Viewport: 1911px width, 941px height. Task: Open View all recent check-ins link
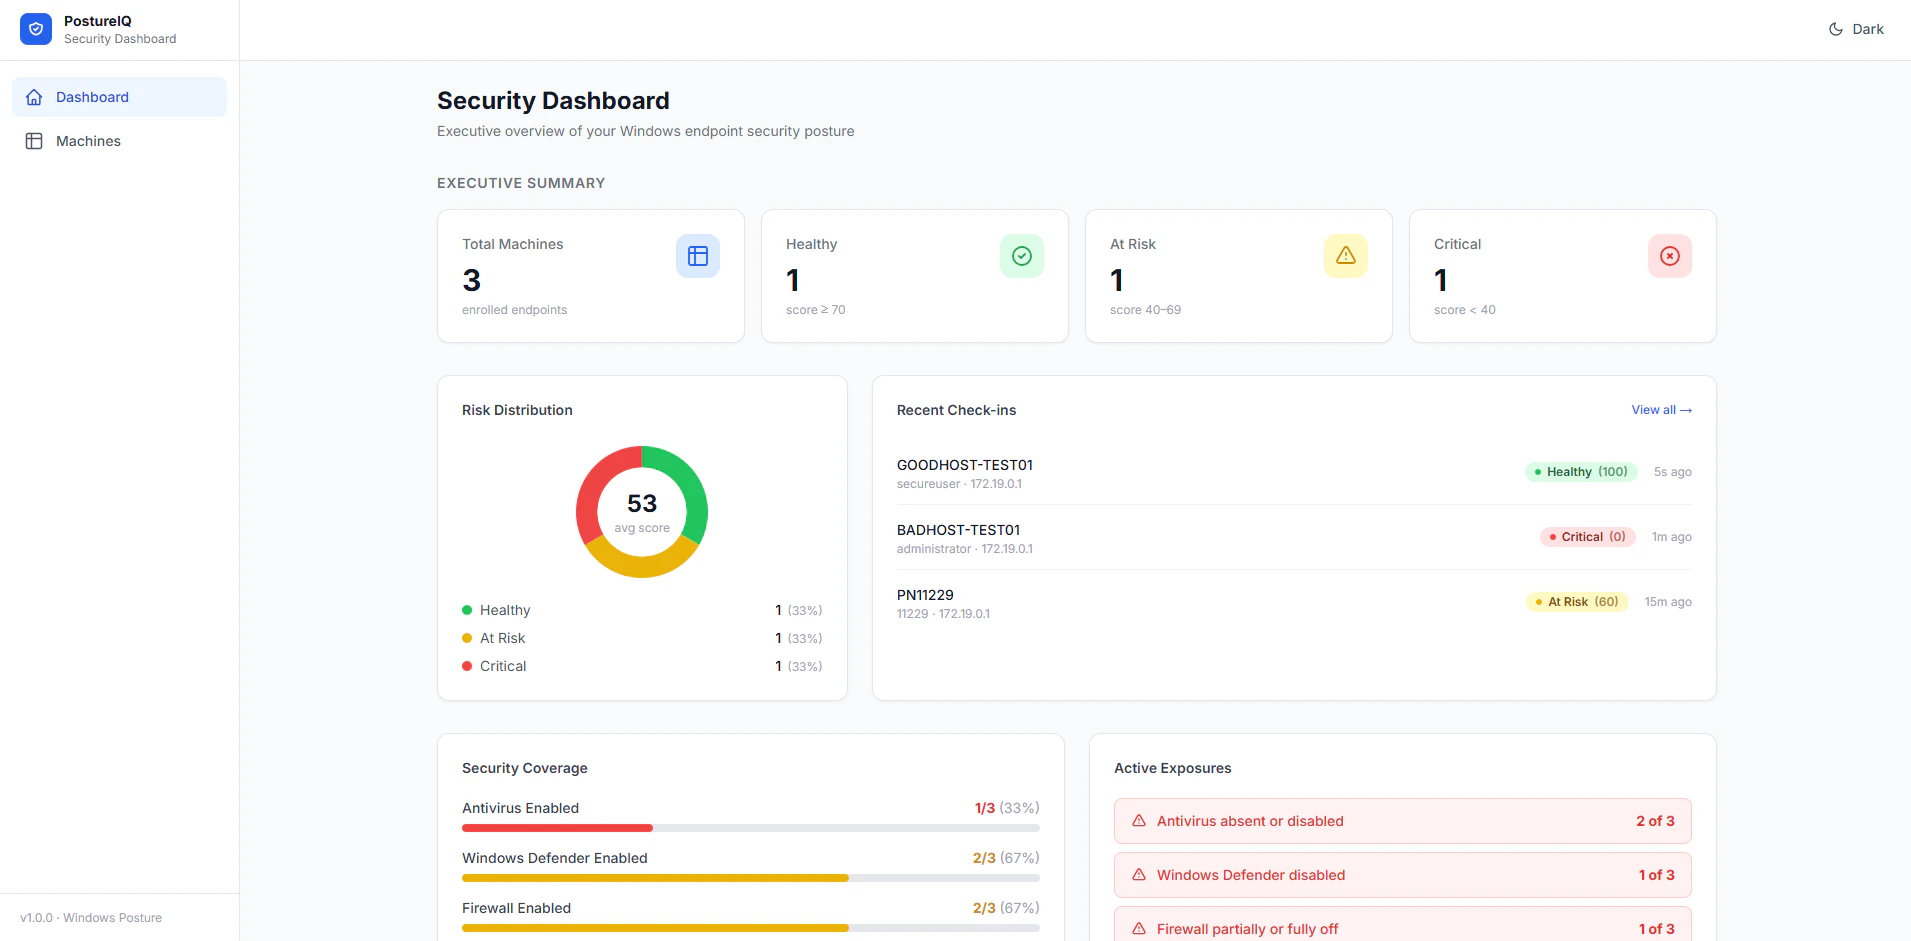(1662, 410)
